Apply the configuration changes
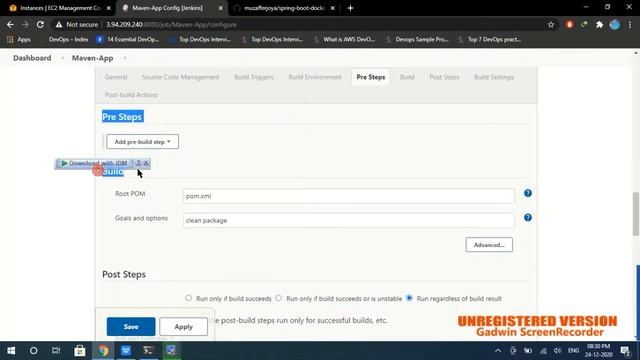Screen dimensions: 640x360 pyautogui.click(x=183, y=327)
